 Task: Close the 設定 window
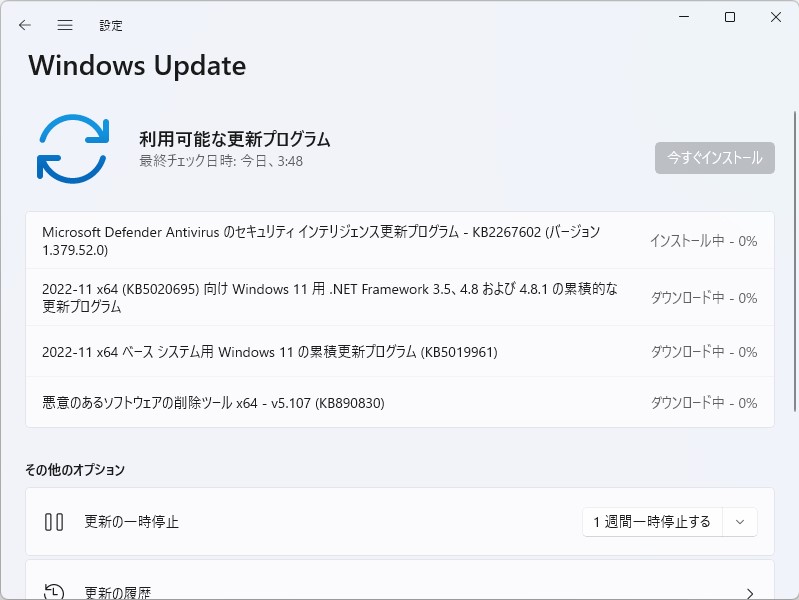(776, 17)
